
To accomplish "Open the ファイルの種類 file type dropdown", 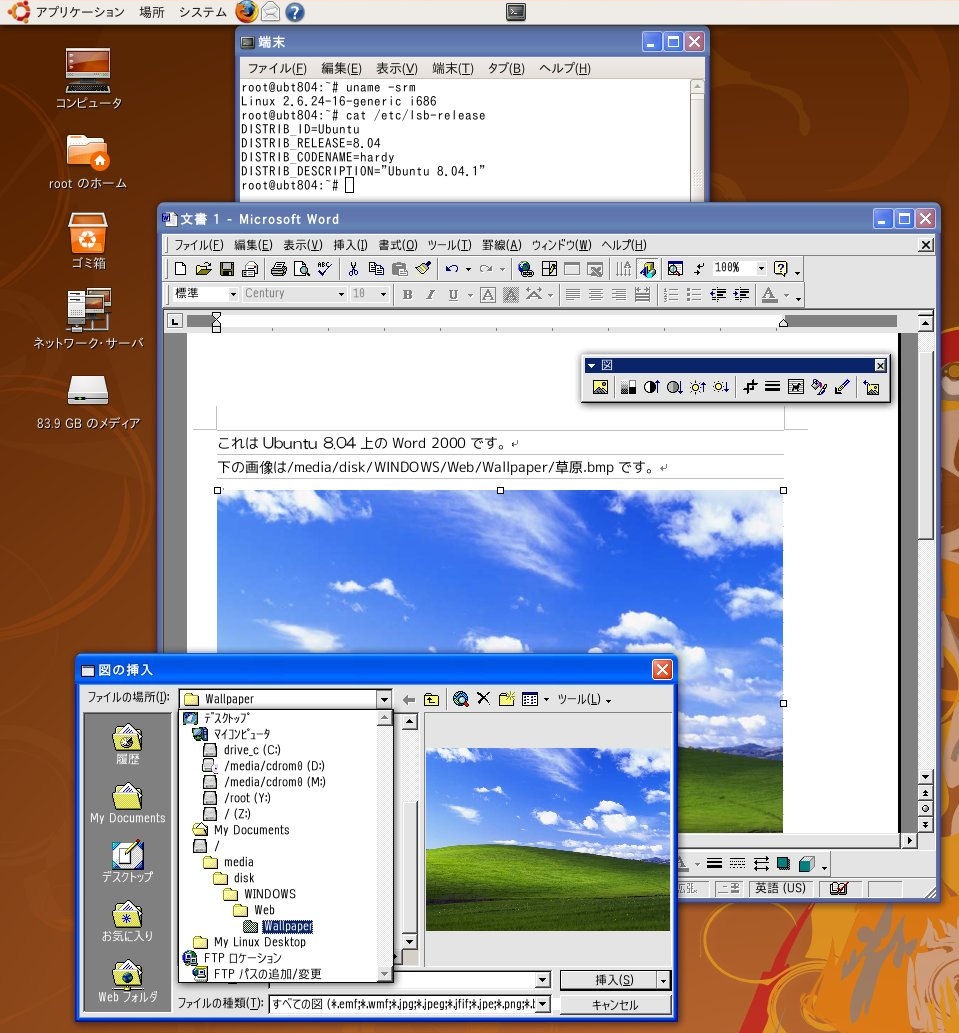I will [x=542, y=1004].
